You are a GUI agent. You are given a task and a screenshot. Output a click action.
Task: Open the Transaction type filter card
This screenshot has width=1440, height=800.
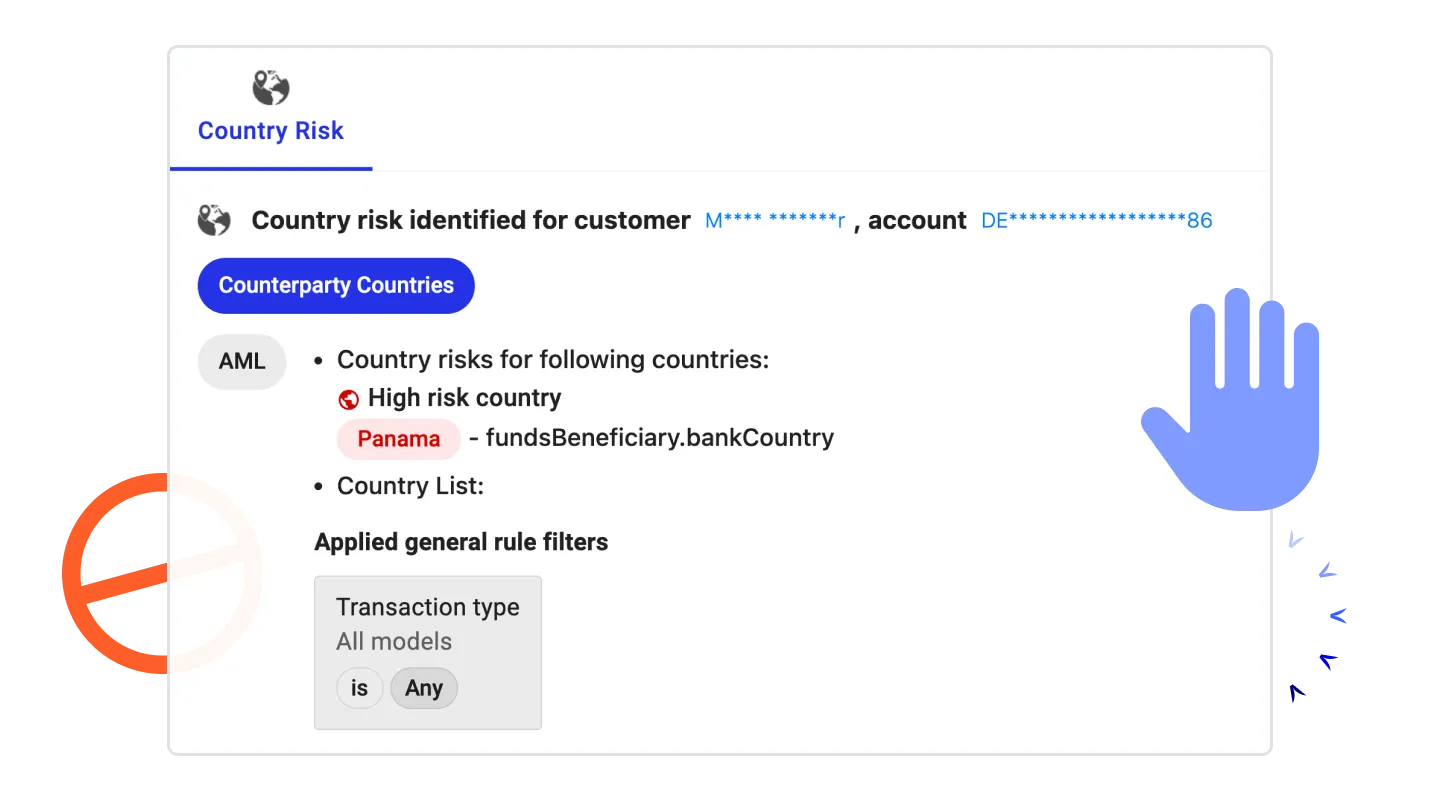(427, 607)
